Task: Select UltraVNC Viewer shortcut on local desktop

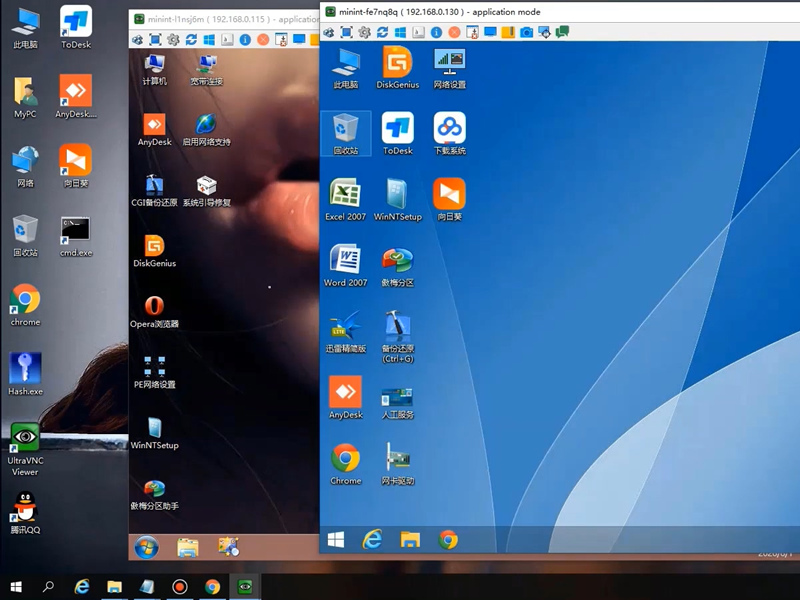Action: pyautogui.click(x=25, y=449)
